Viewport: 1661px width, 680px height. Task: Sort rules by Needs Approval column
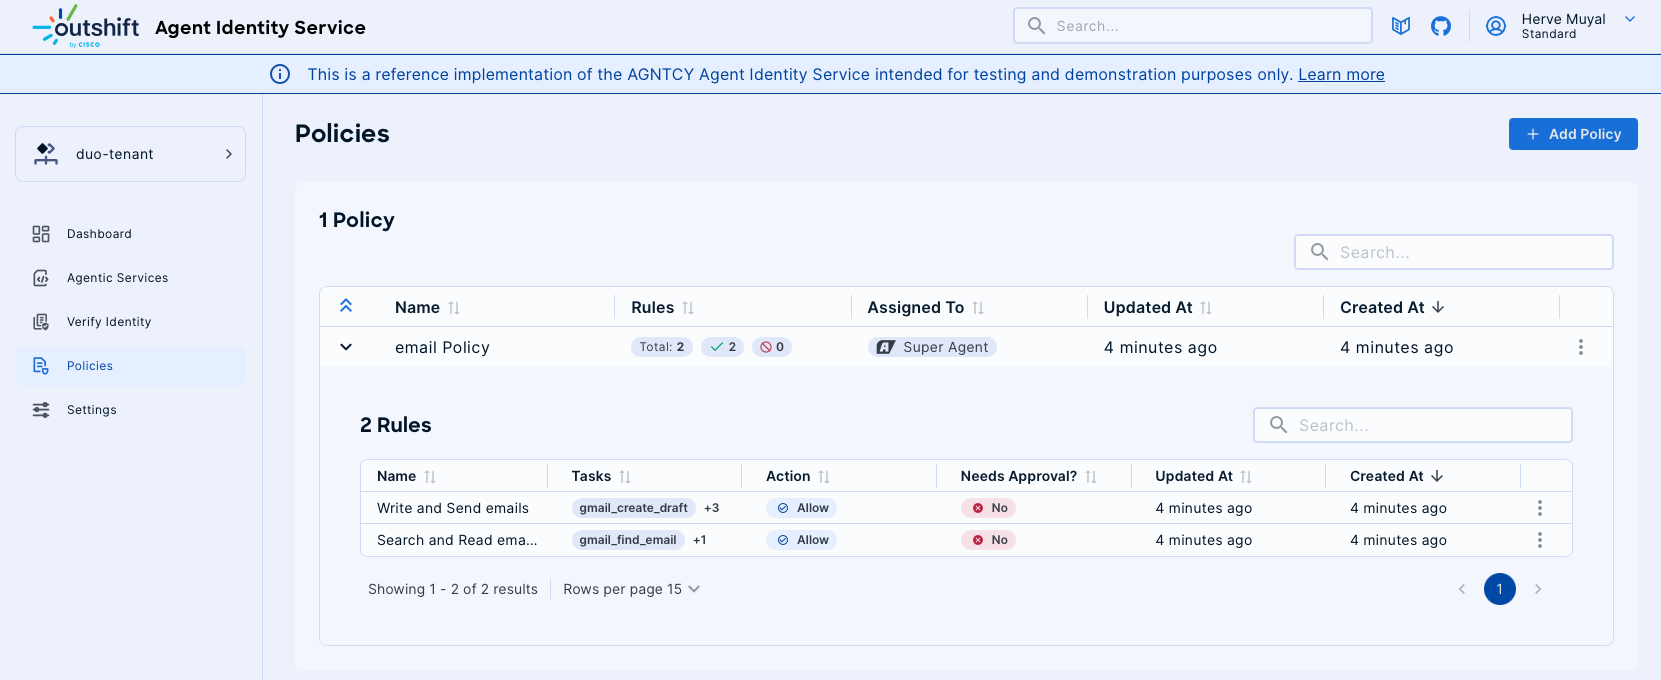[1091, 477]
